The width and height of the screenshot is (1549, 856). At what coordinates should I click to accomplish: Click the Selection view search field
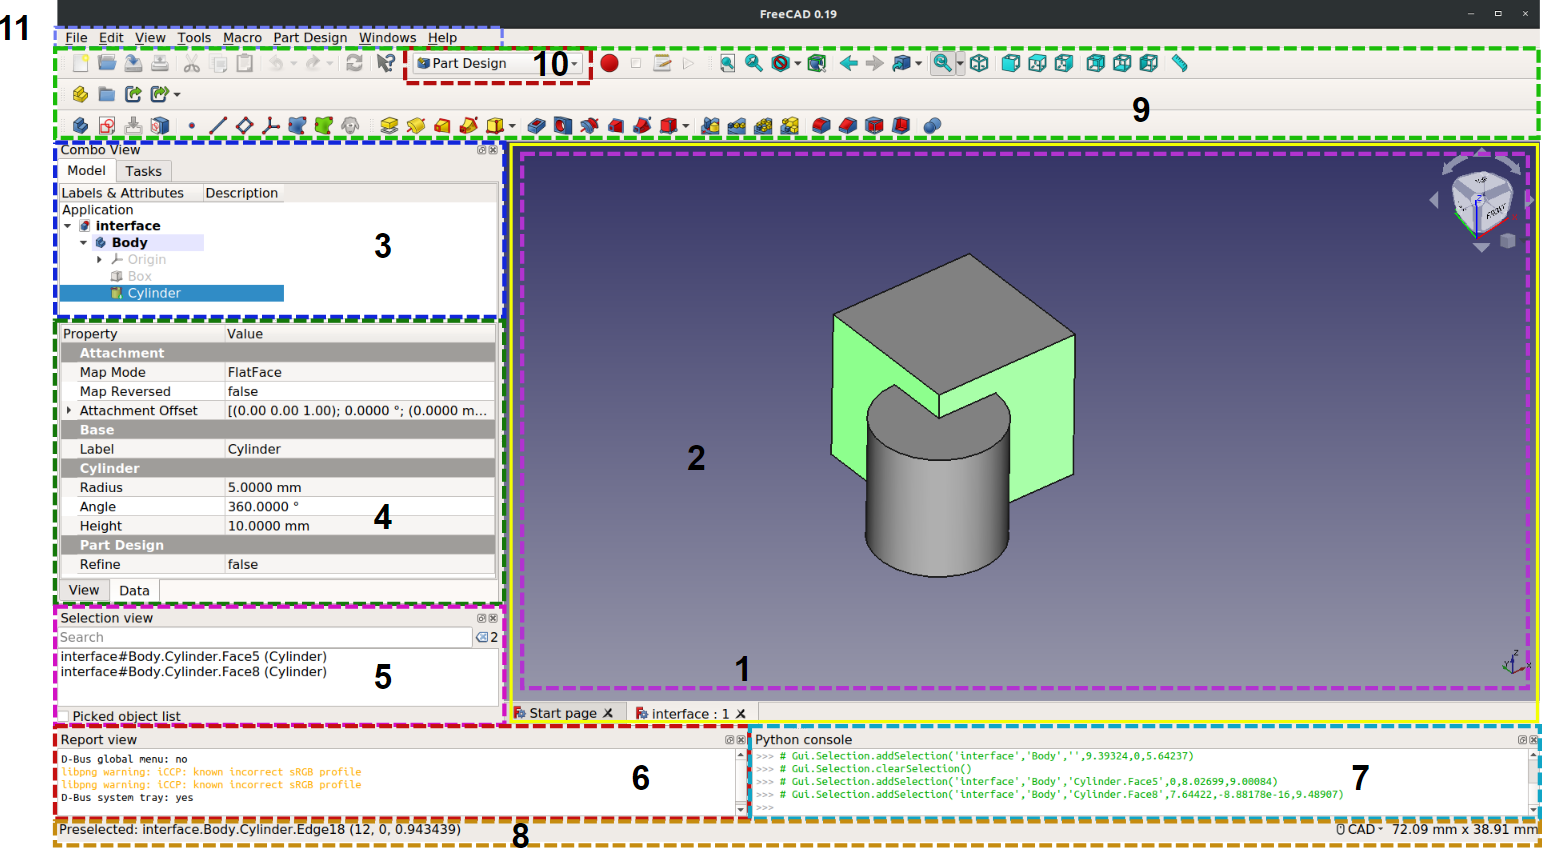(264, 637)
